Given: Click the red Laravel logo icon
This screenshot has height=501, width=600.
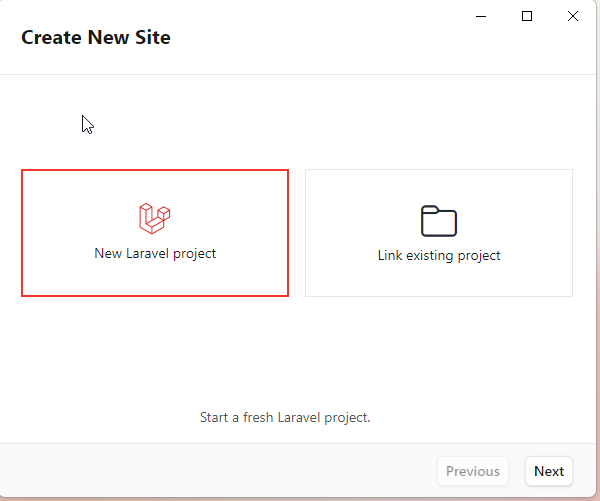Looking at the screenshot, I should point(155,218).
